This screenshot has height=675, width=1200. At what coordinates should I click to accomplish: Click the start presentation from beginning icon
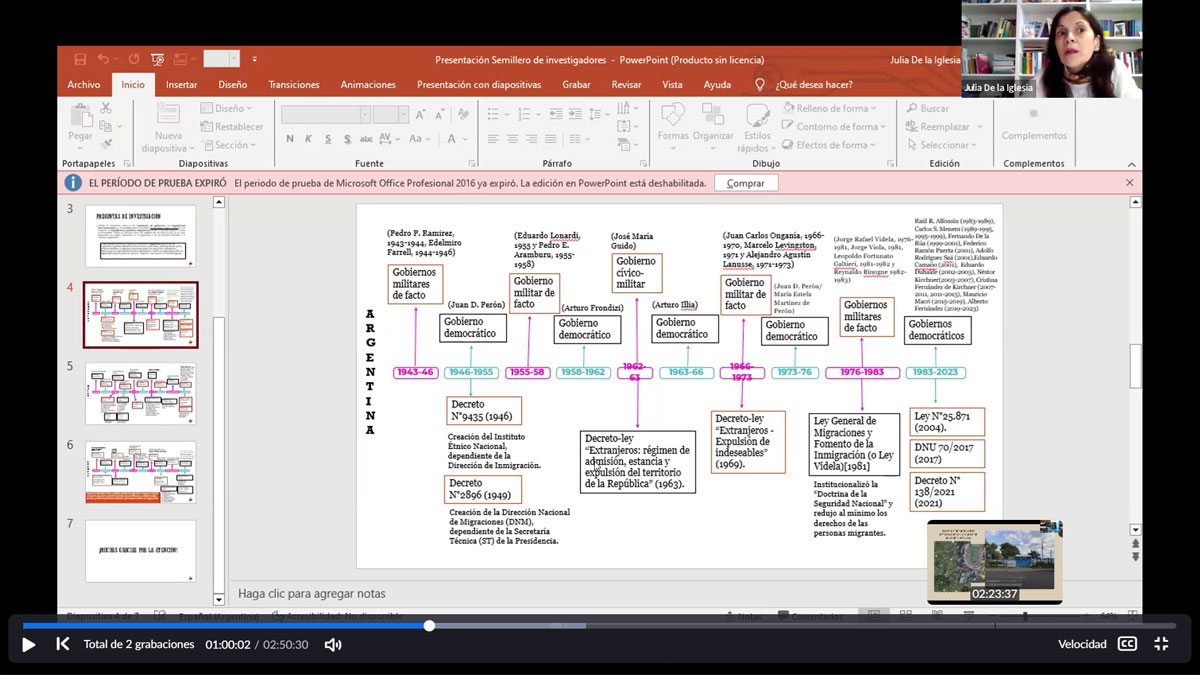click(x=157, y=60)
